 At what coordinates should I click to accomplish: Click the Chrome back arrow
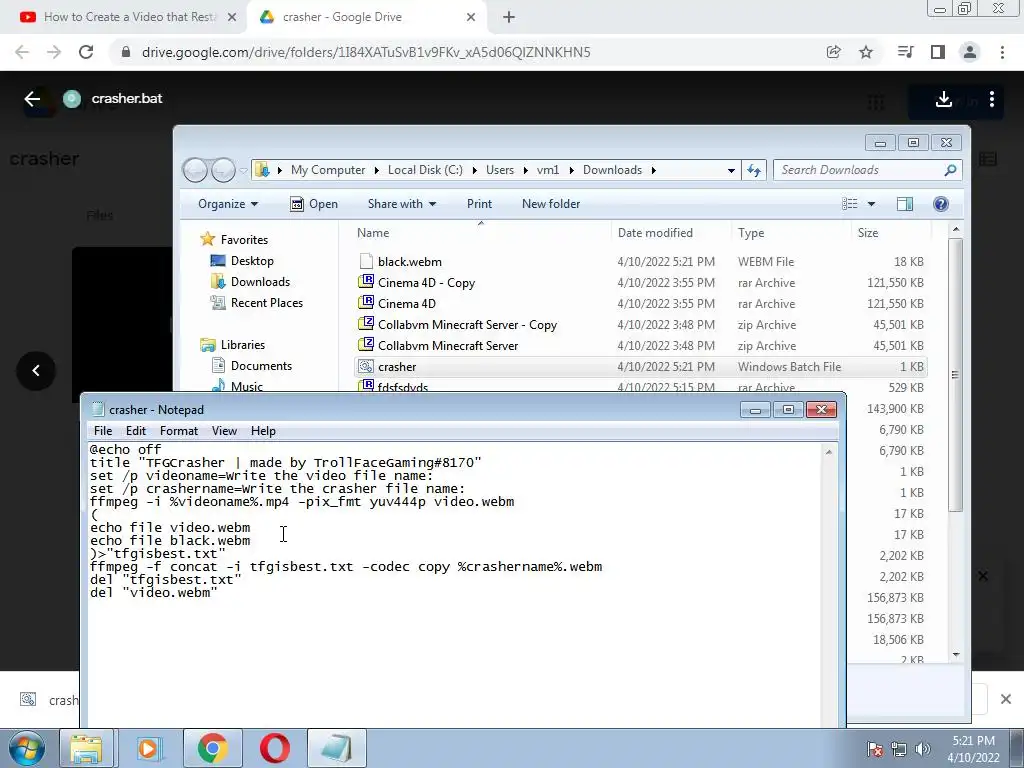(x=22, y=52)
